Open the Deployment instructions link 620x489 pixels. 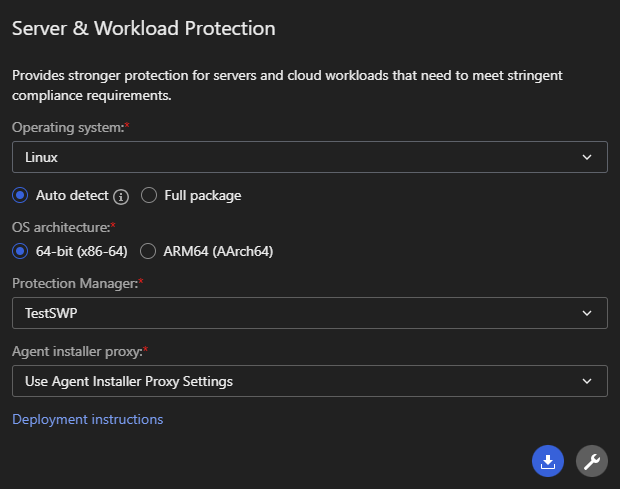(87, 419)
